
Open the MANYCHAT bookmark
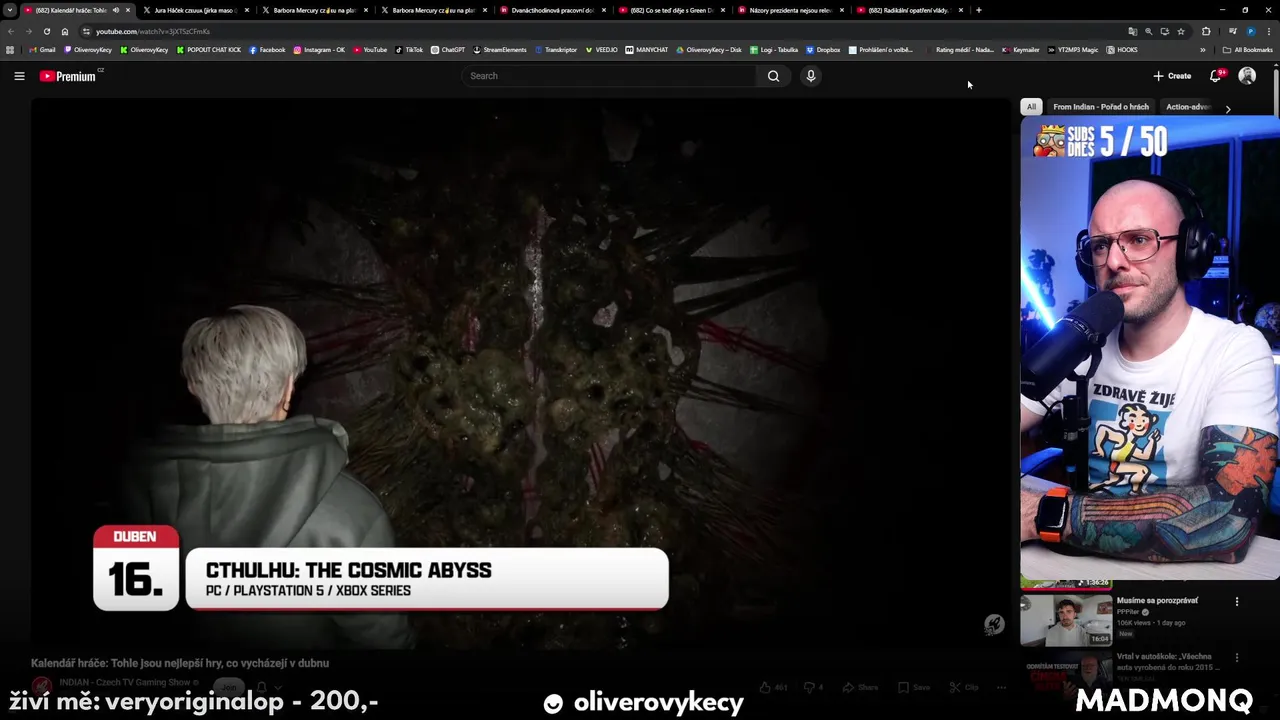[647, 50]
